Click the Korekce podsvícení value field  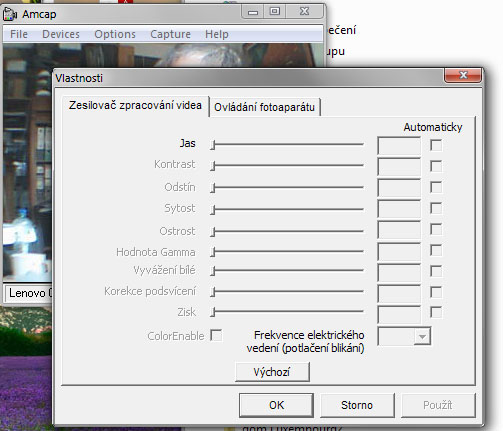(x=399, y=293)
